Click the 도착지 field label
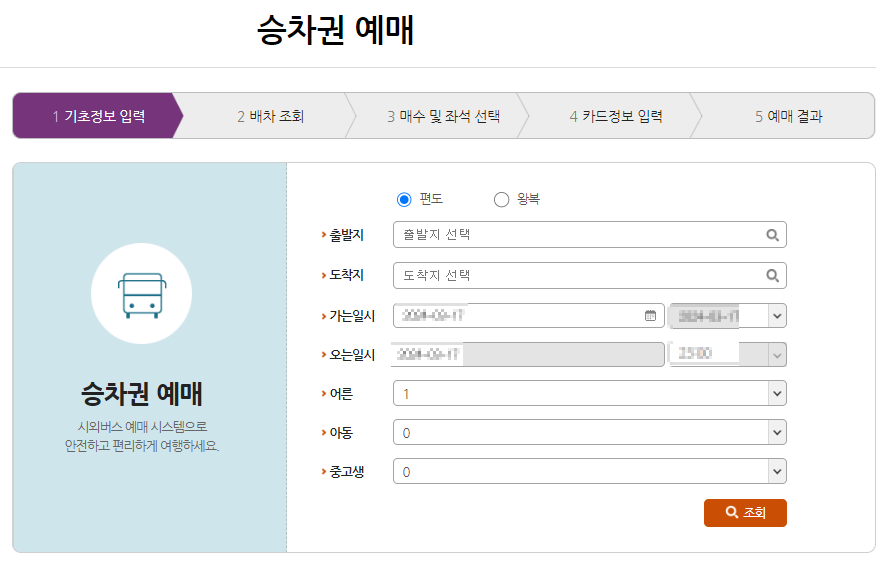Viewport: 885px width, 562px height. pyautogui.click(x=347, y=275)
